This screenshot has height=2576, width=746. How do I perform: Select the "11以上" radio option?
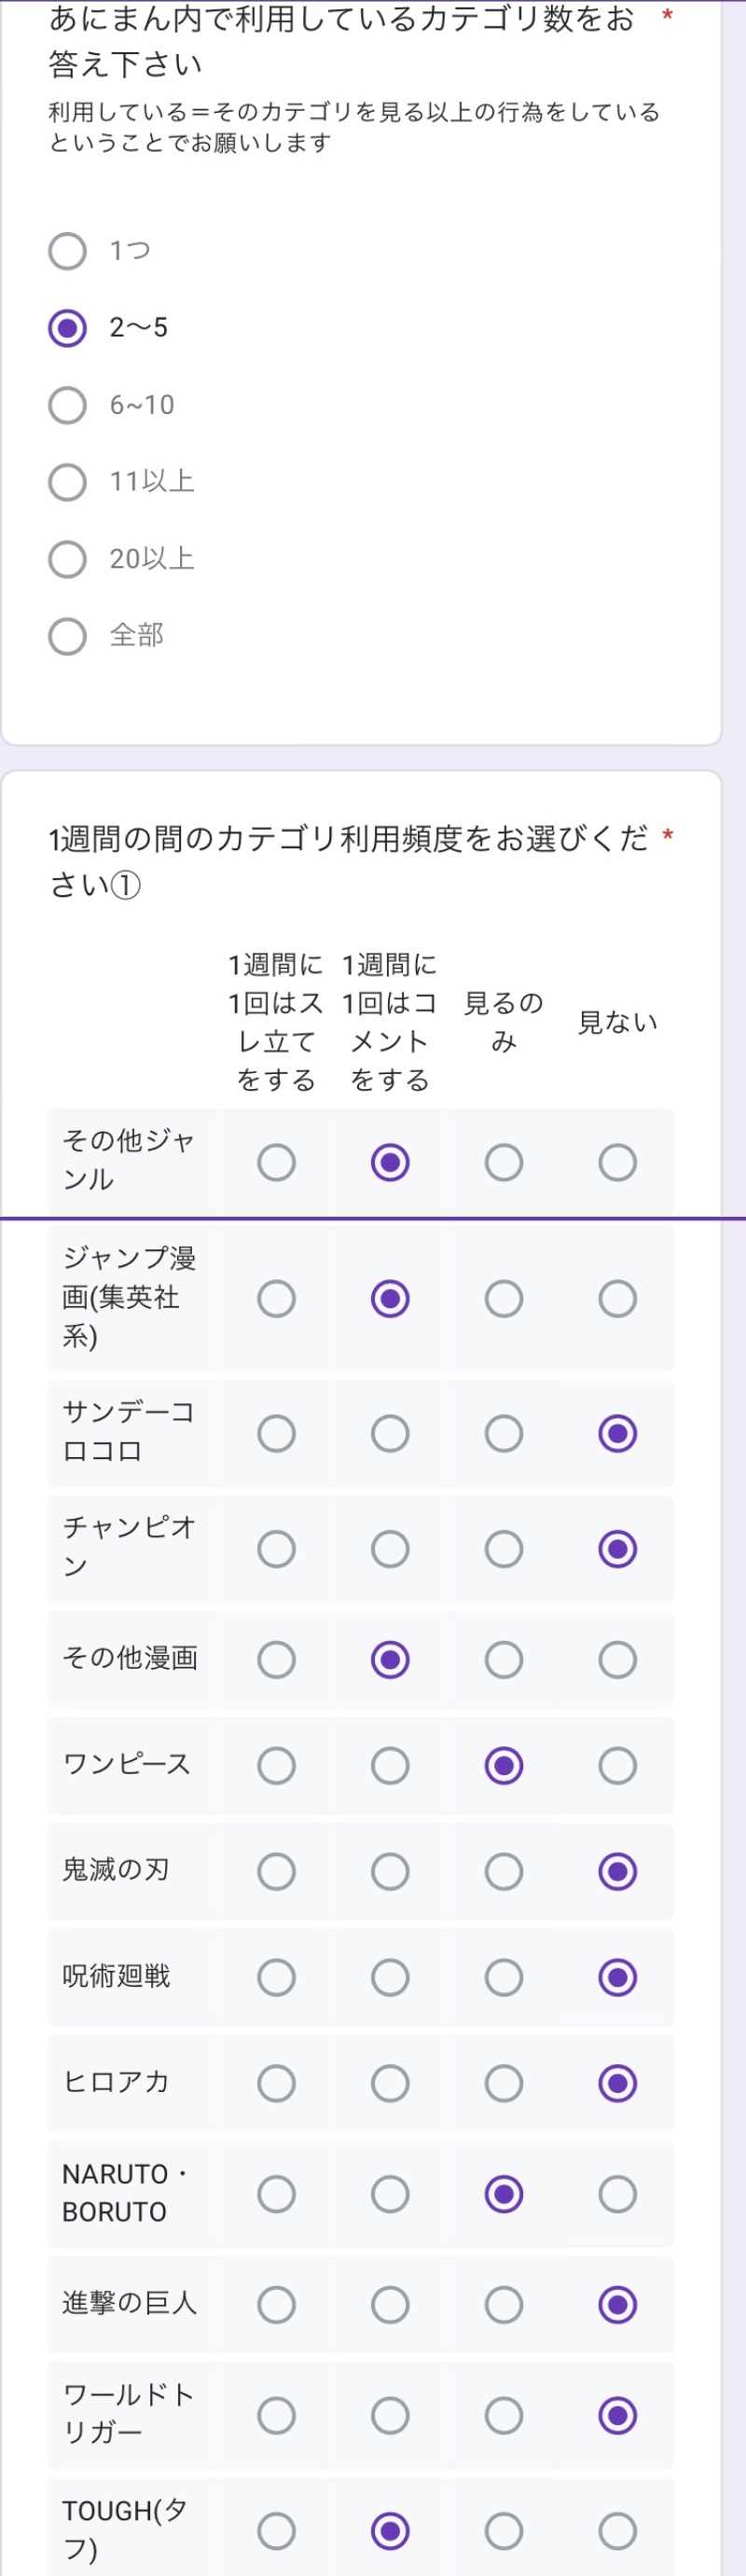click(67, 482)
